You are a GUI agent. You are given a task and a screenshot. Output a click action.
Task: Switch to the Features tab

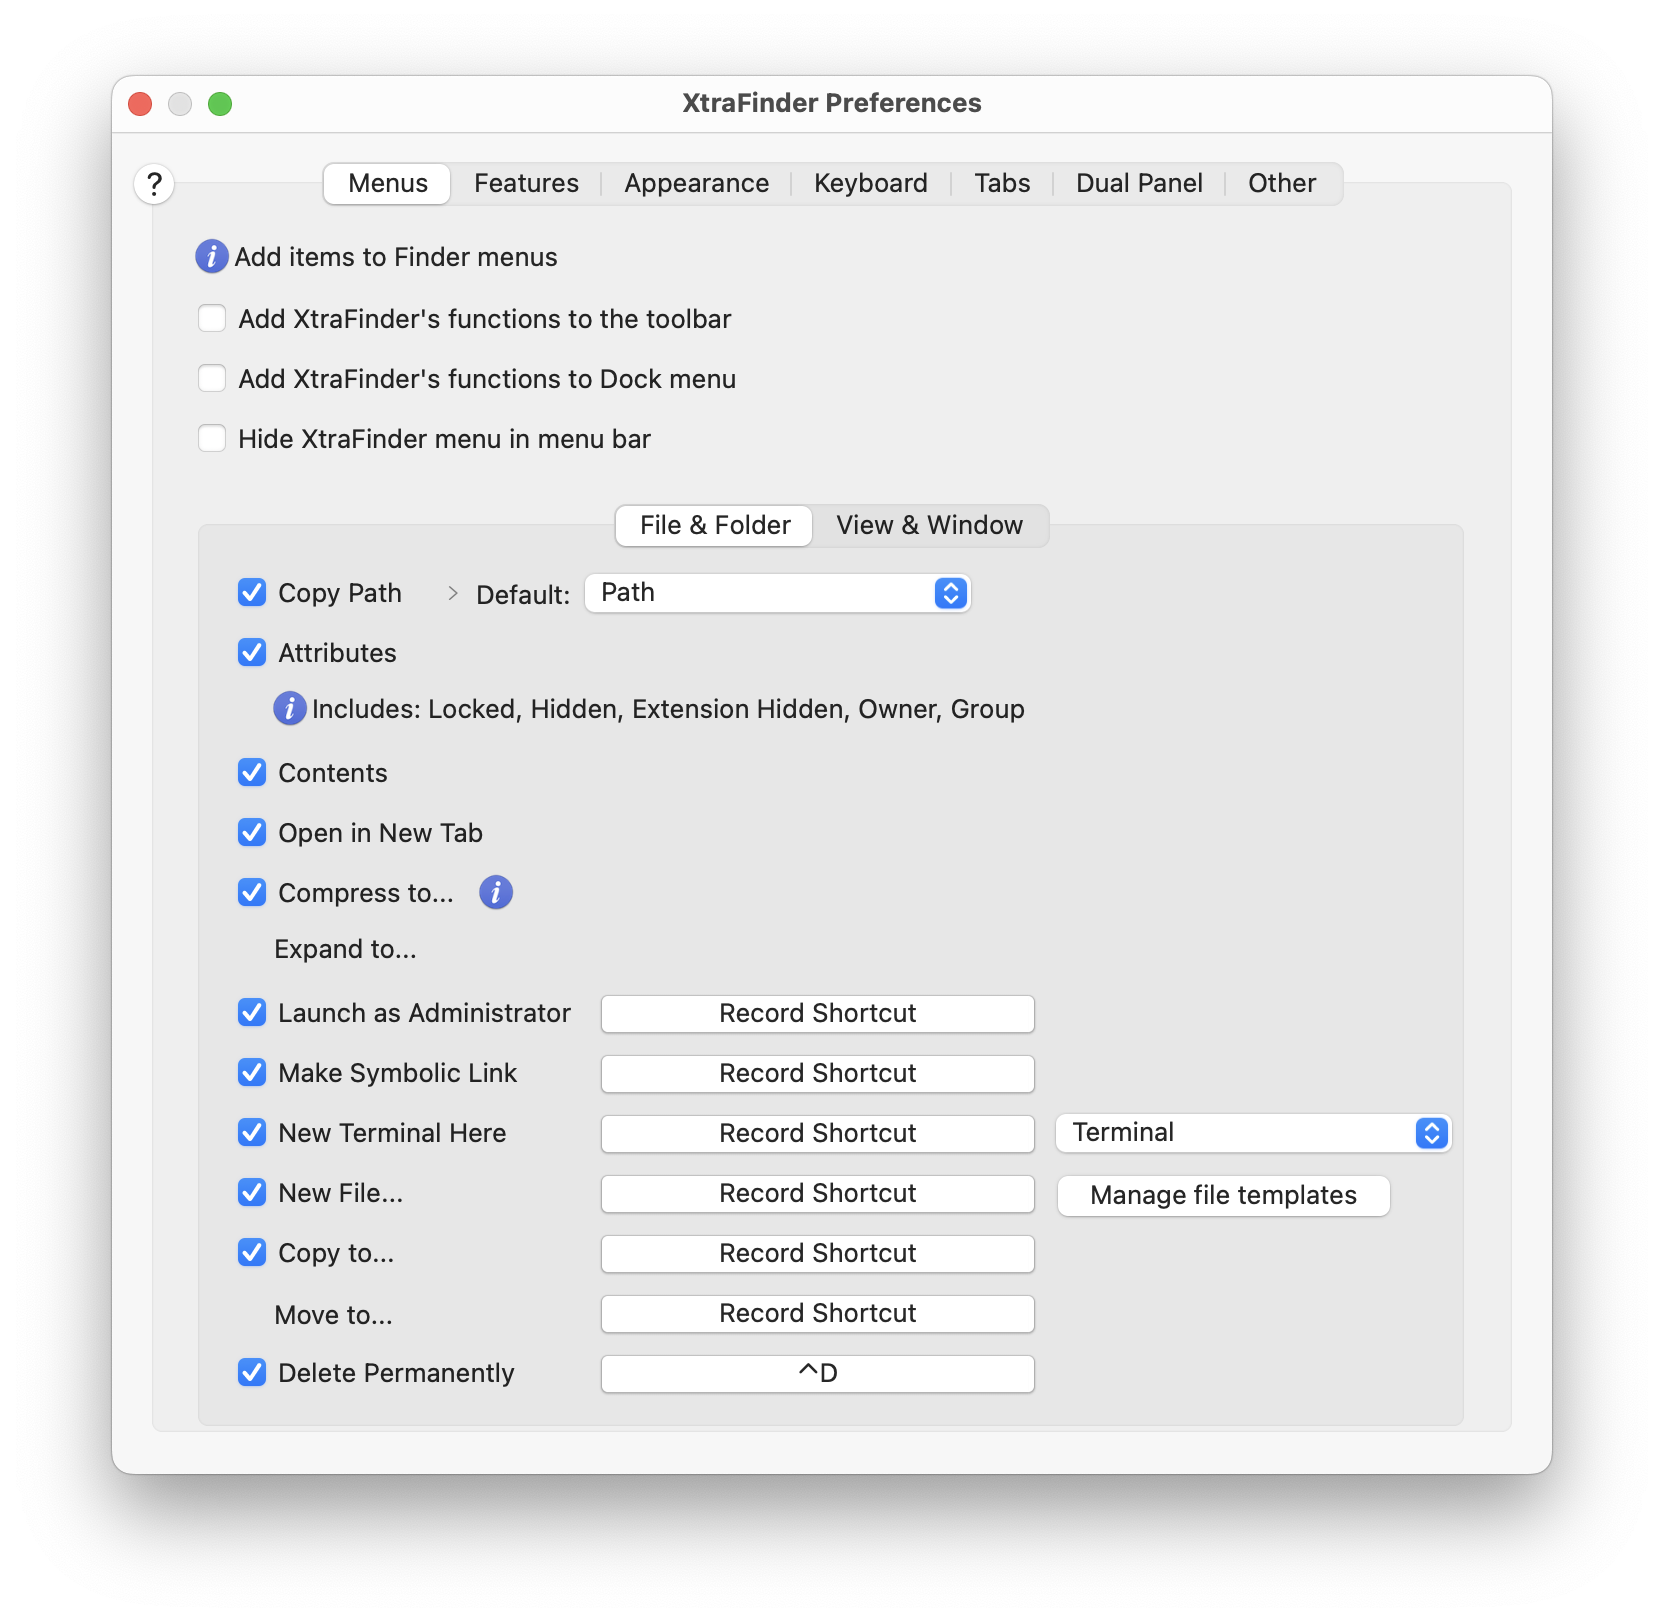pos(526,184)
